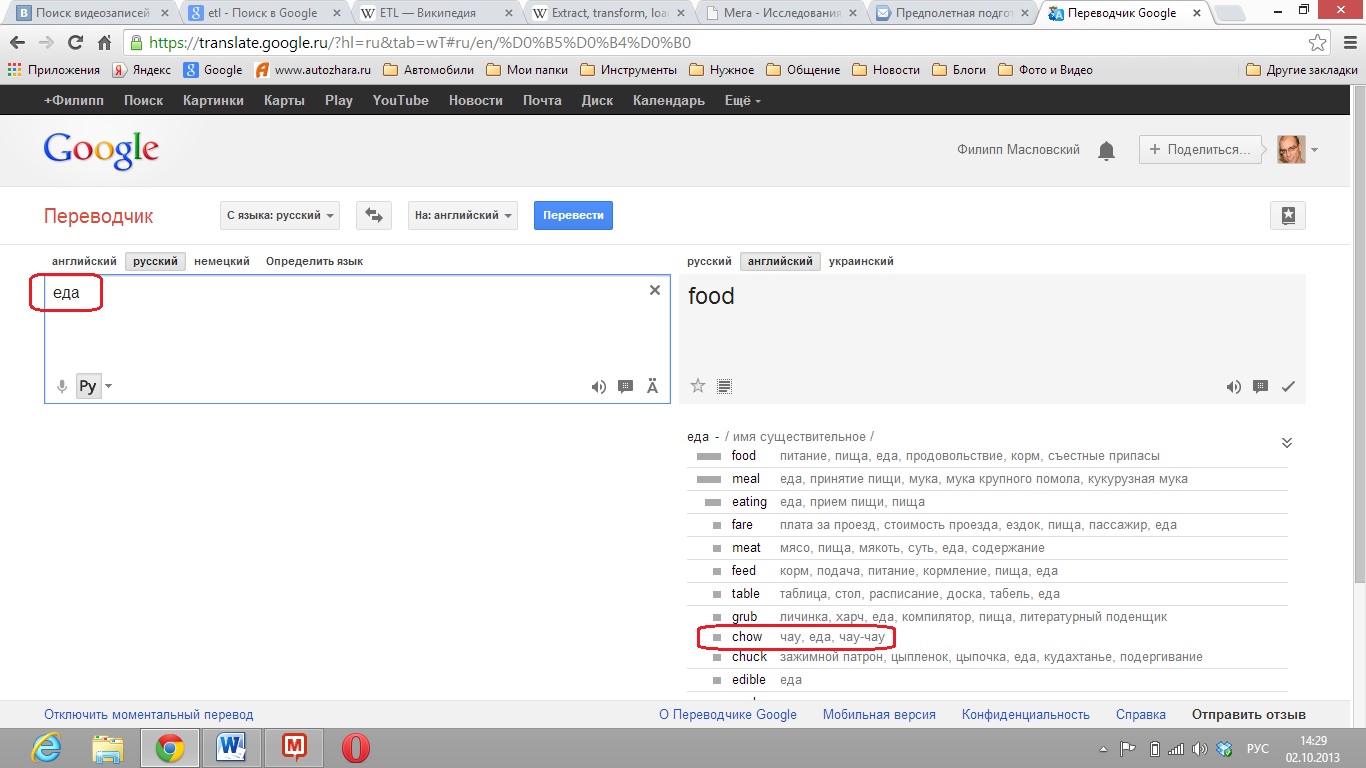Launch Internet Explorer from taskbar

pyautogui.click(x=45, y=748)
